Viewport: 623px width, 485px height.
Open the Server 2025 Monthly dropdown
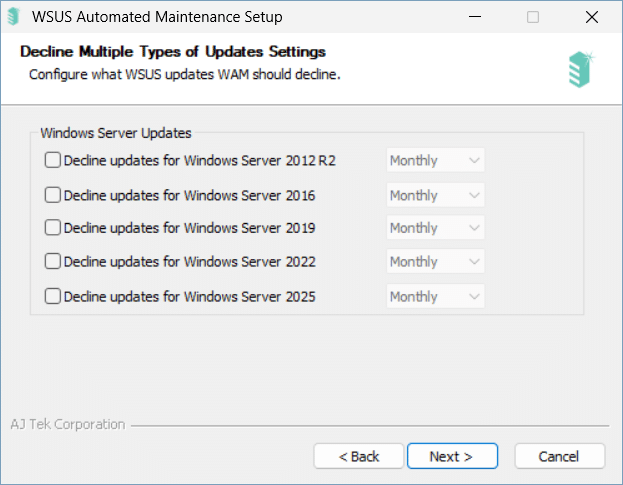(435, 296)
